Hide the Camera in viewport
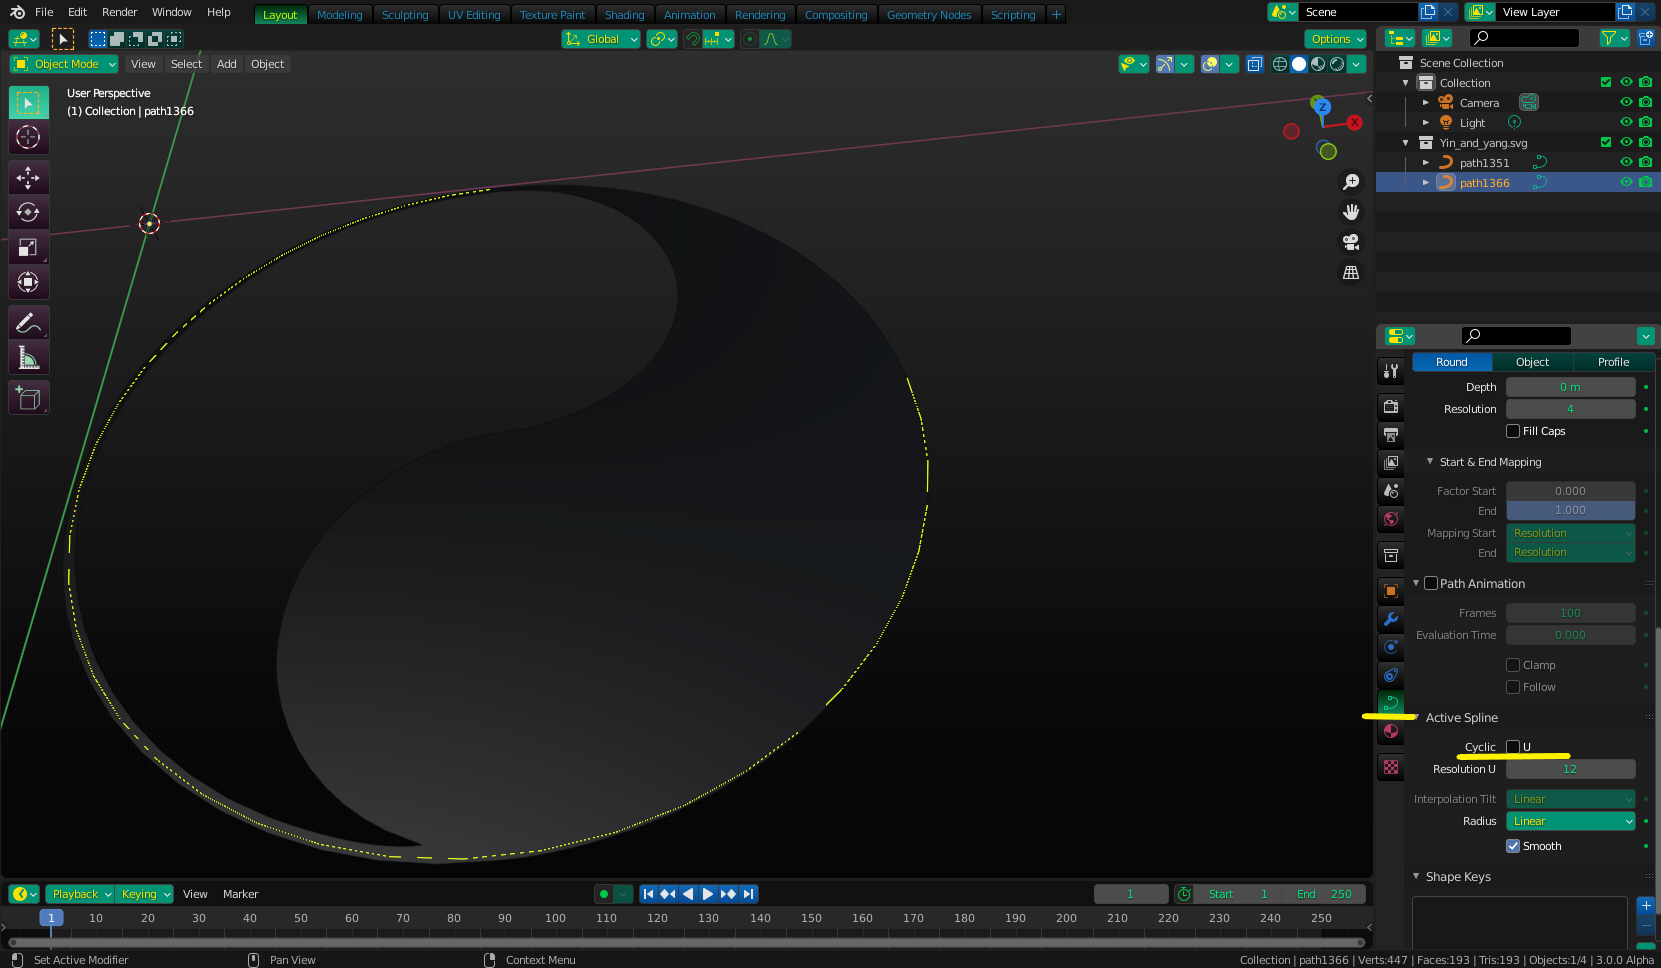This screenshot has width=1661, height=968. (1626, 102)
